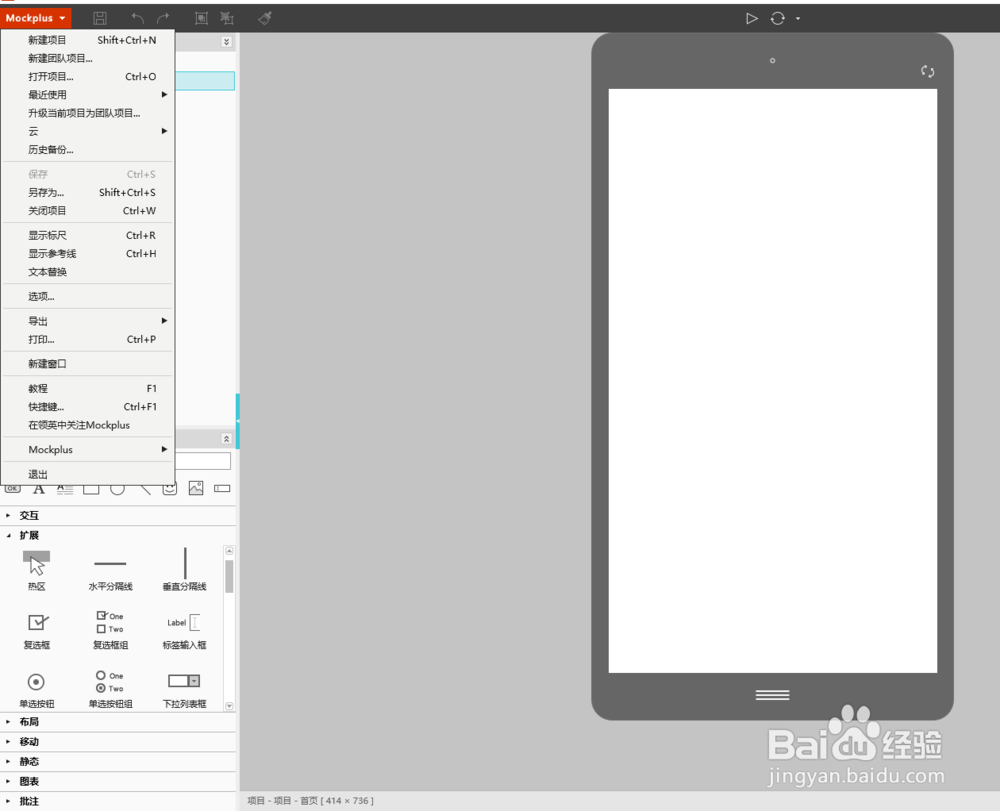Click the component search input field
1000x811 pixels.
(x=203, y=461)
